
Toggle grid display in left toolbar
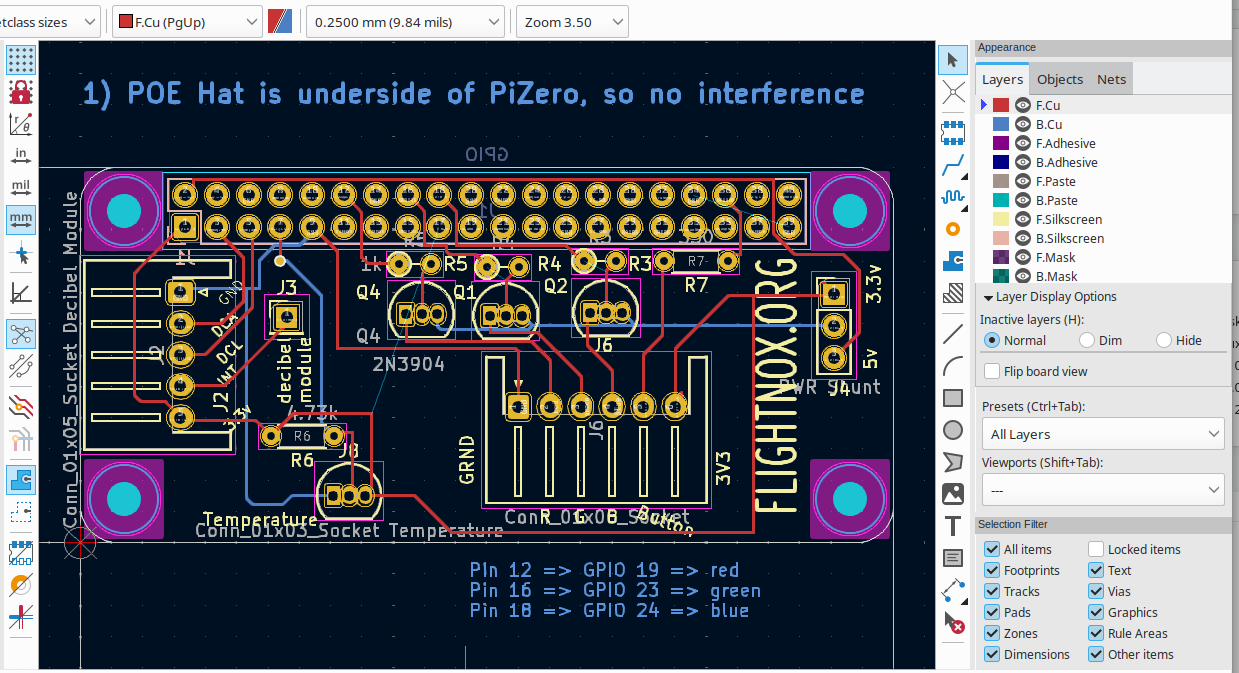tap(20, 60)
